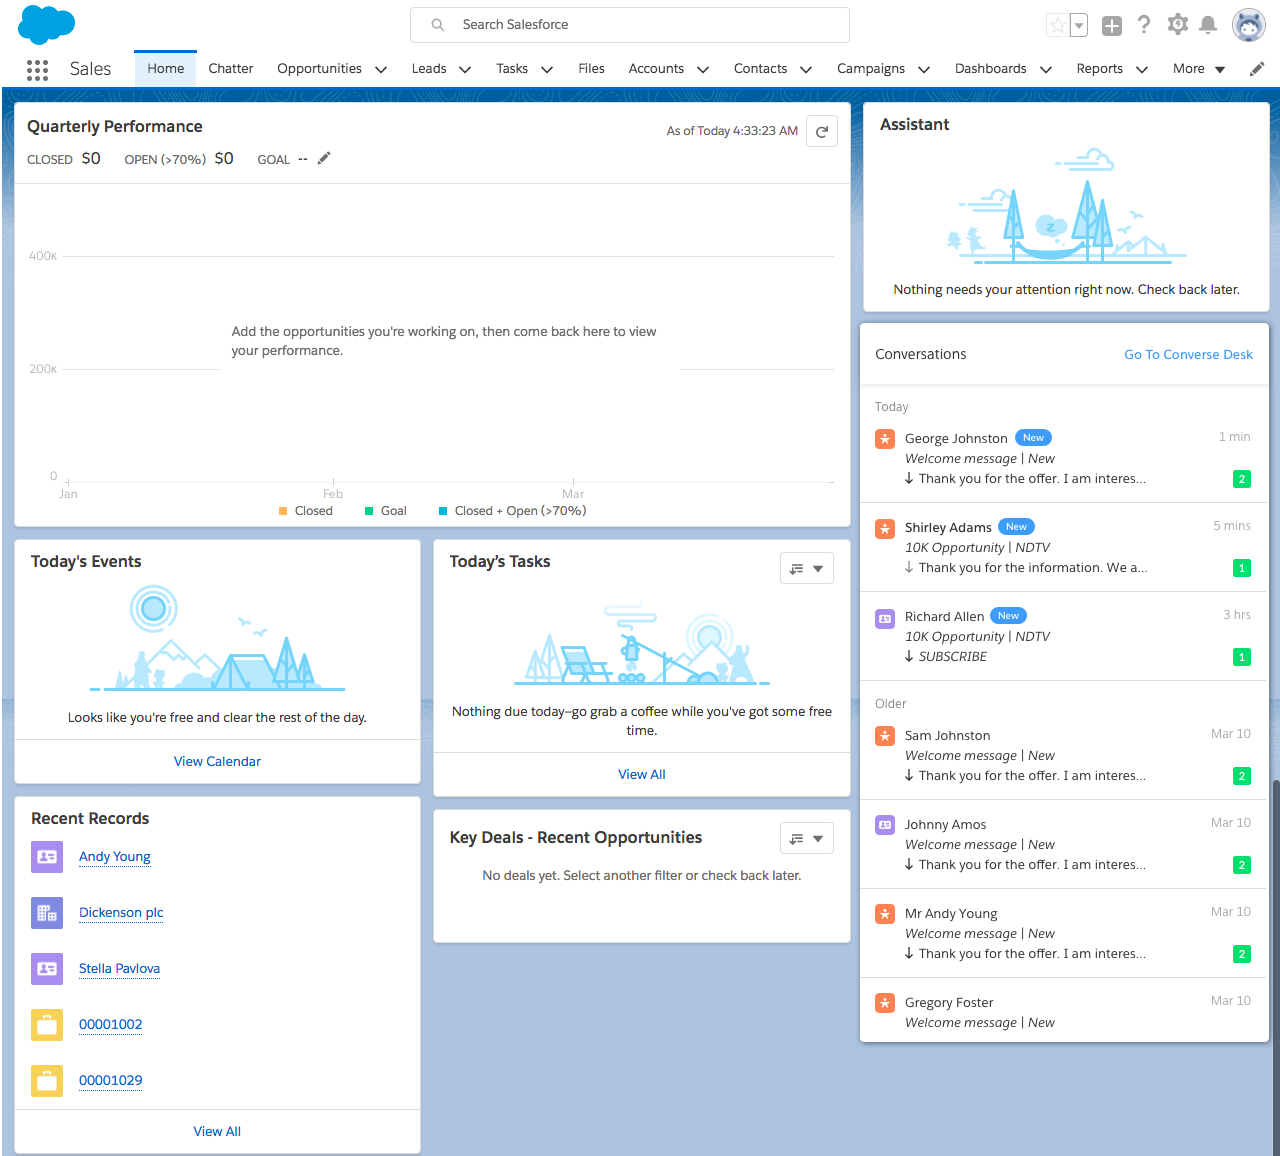The width and height of the screenshot is (1280, 1156).
Task: Refresh the Quarterly Performance chart
Action: point(822,131)
